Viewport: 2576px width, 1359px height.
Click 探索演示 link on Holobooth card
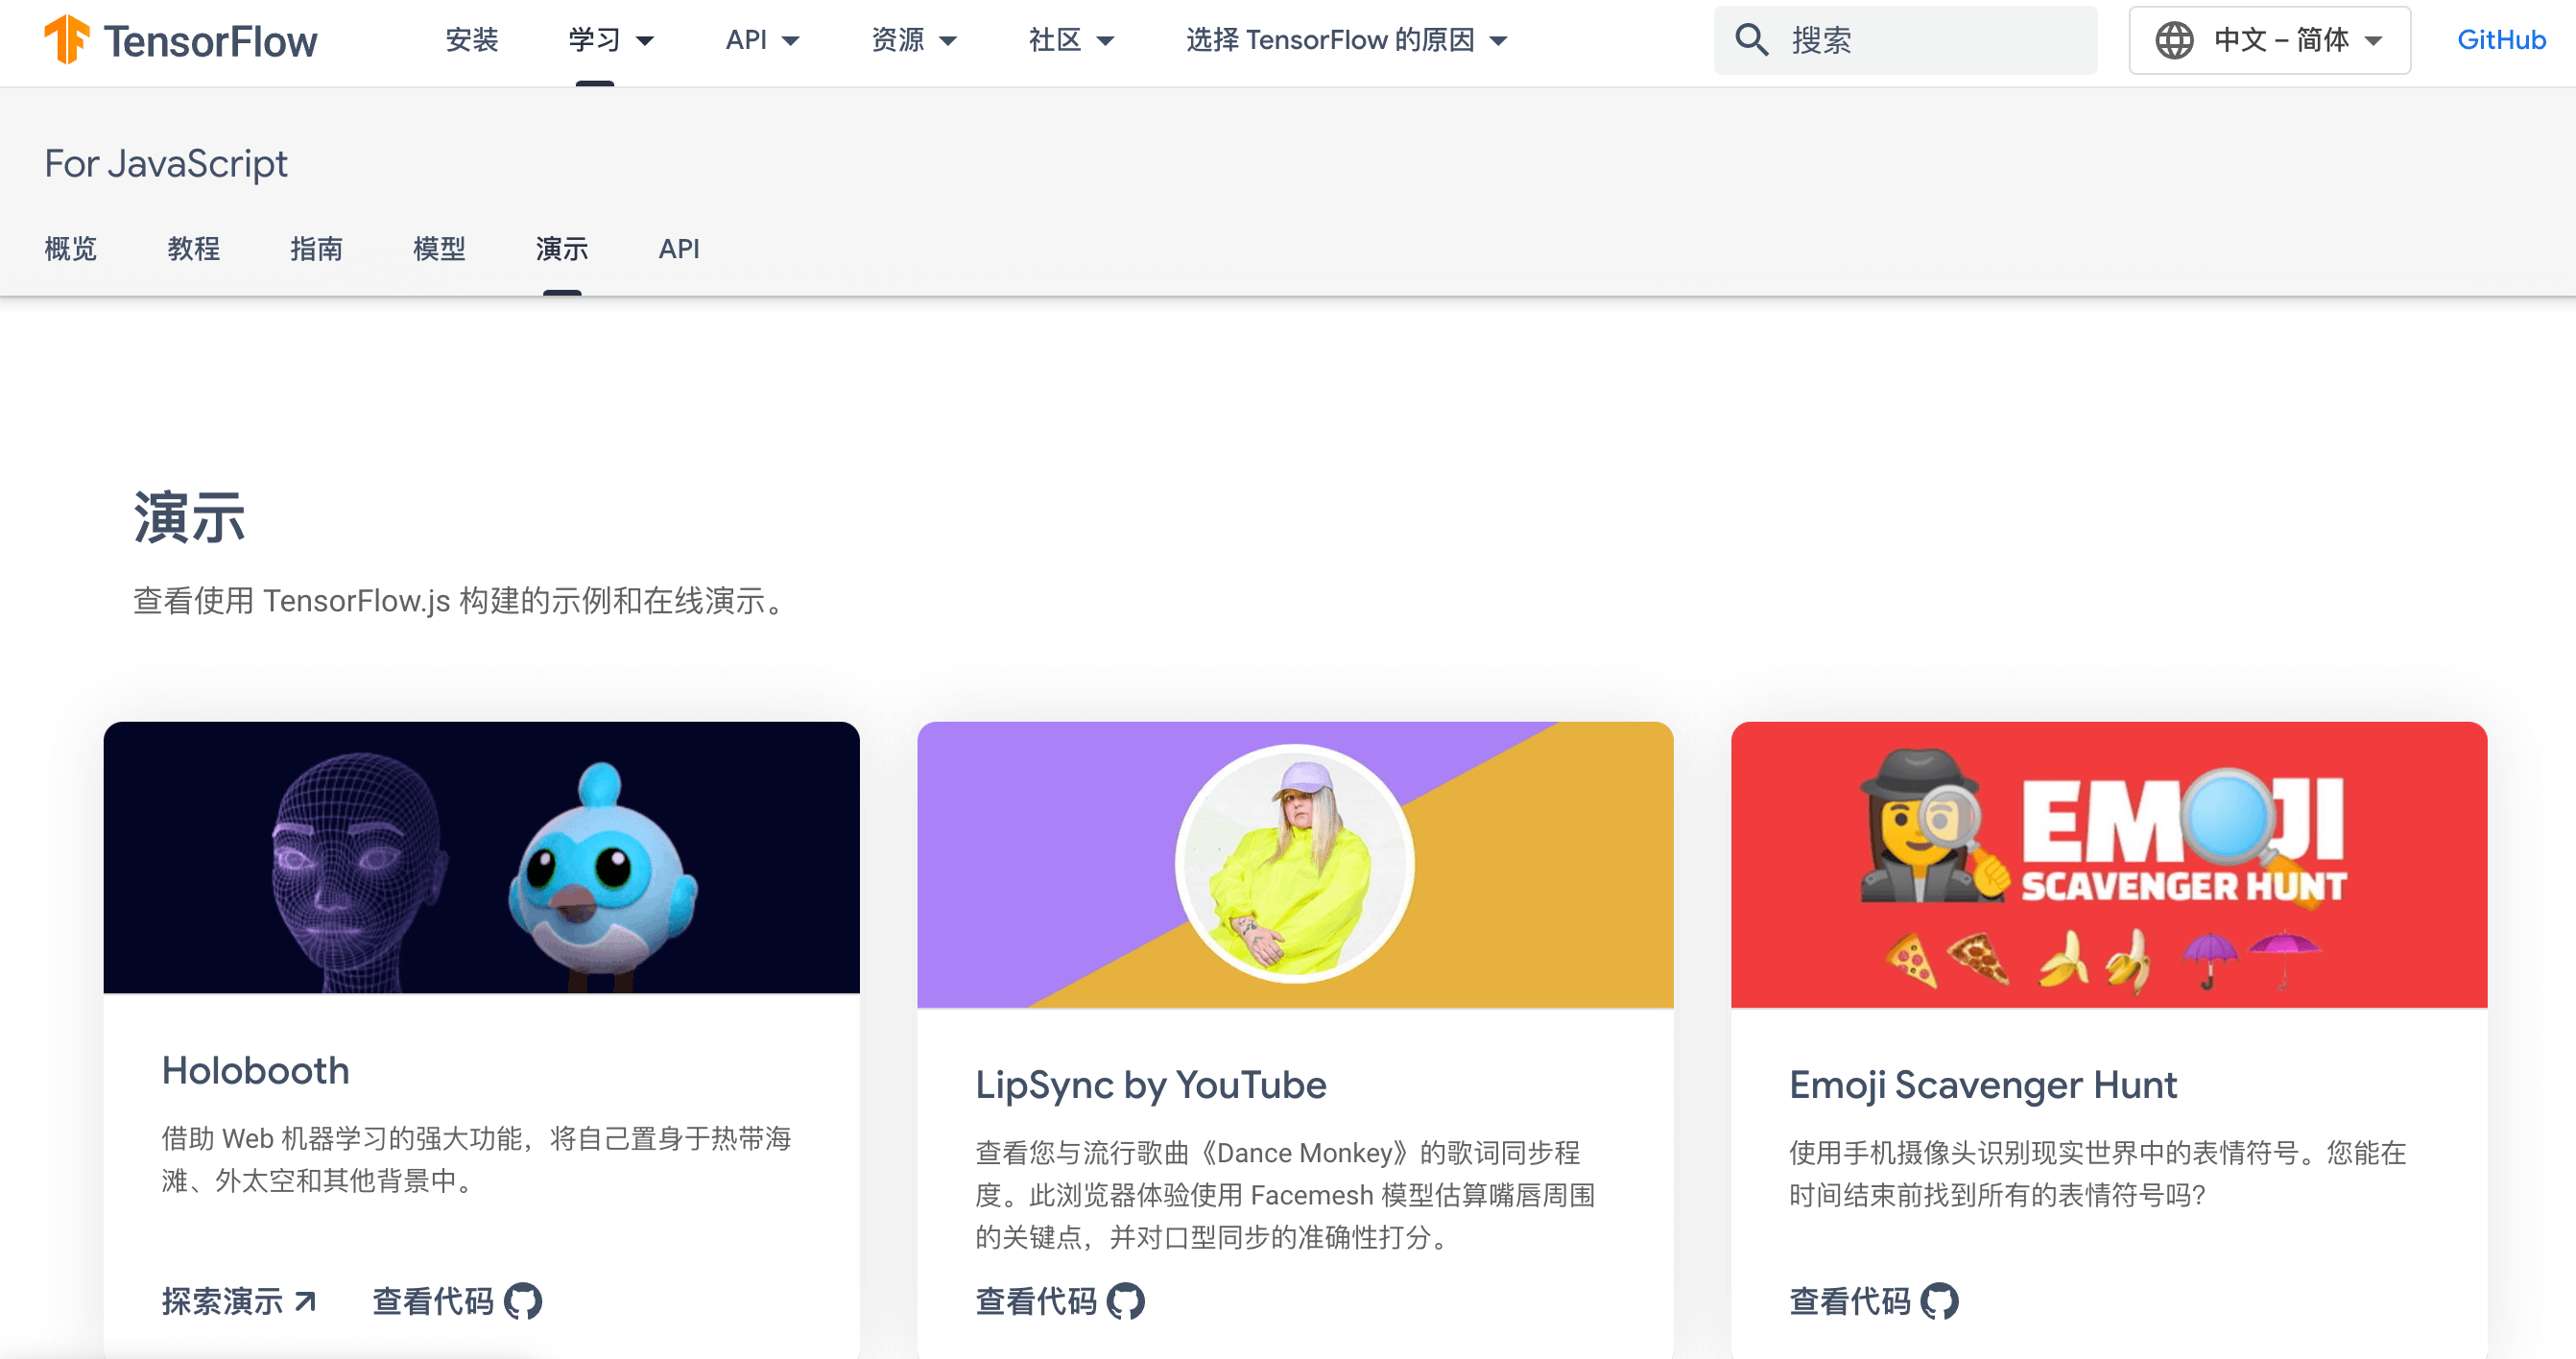pyautogui.click(x=239, y=1301)
